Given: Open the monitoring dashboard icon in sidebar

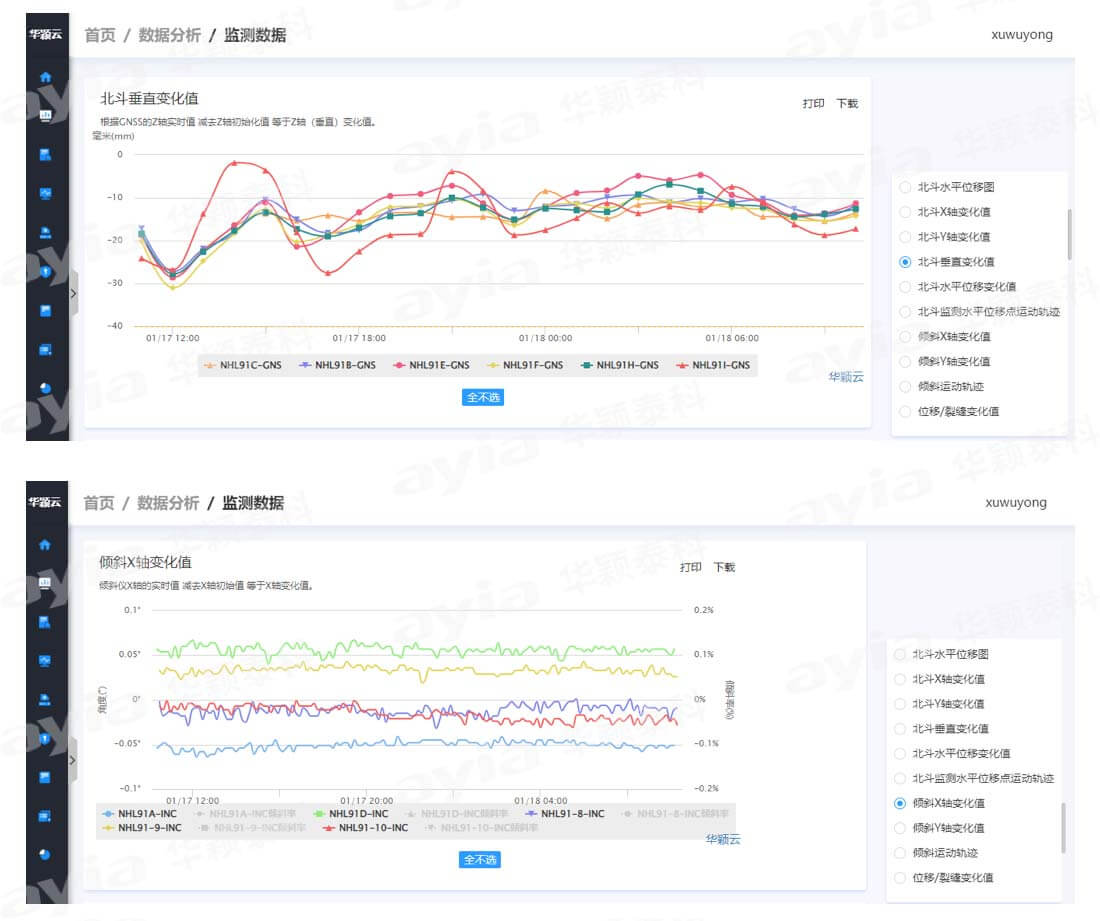Looking at the screenshot, I should (x=45, y=115).
